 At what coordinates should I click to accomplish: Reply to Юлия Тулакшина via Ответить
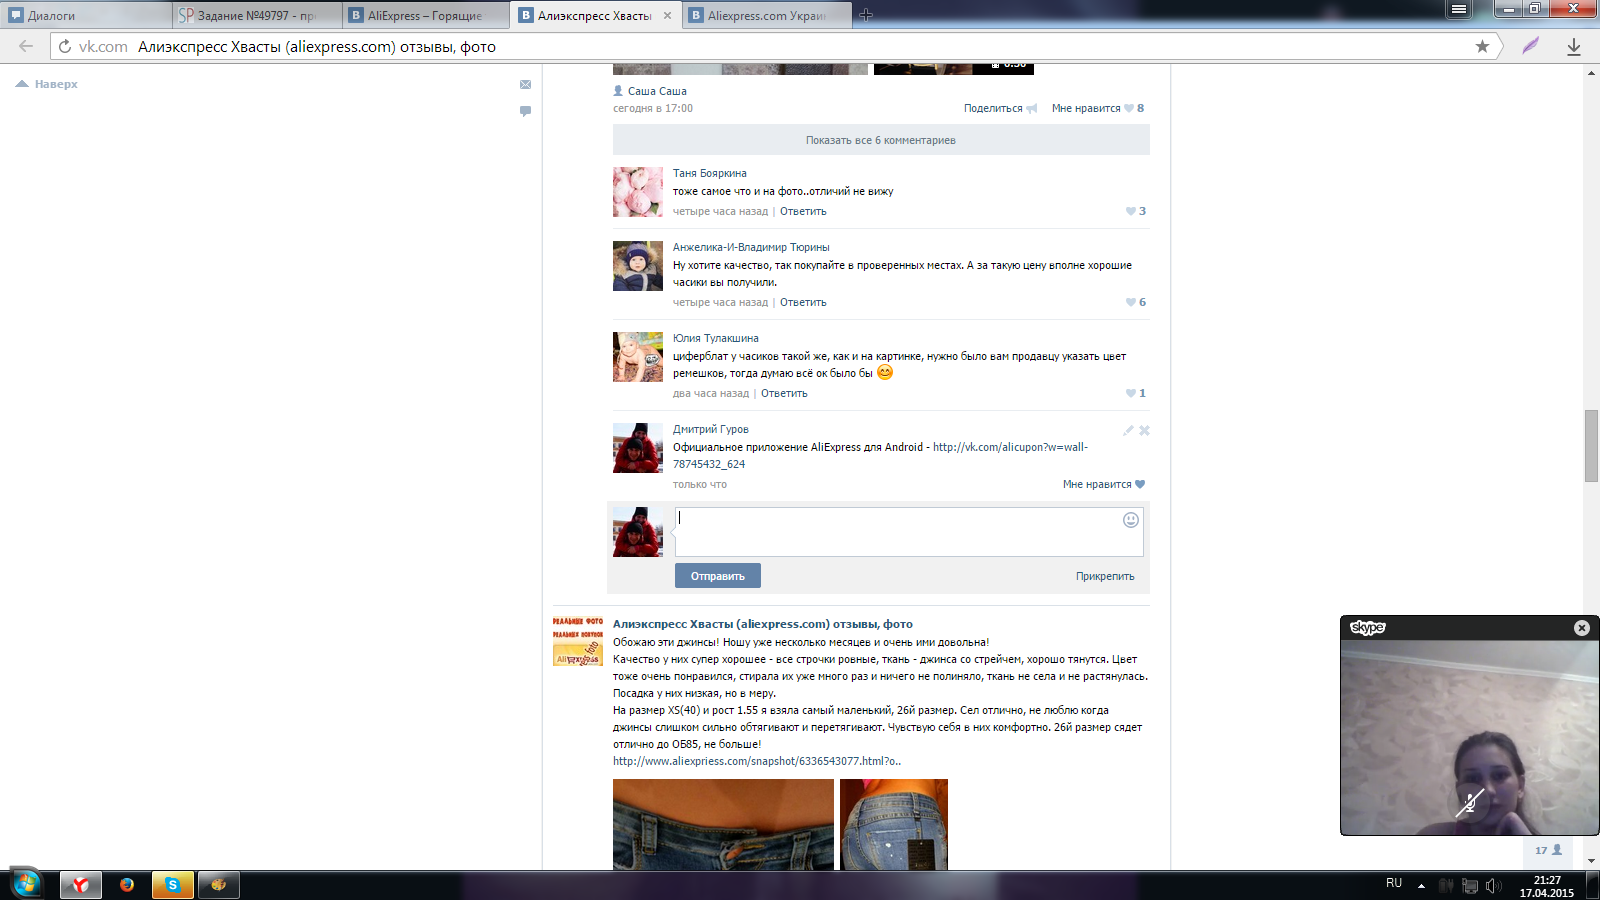(784, 393)
